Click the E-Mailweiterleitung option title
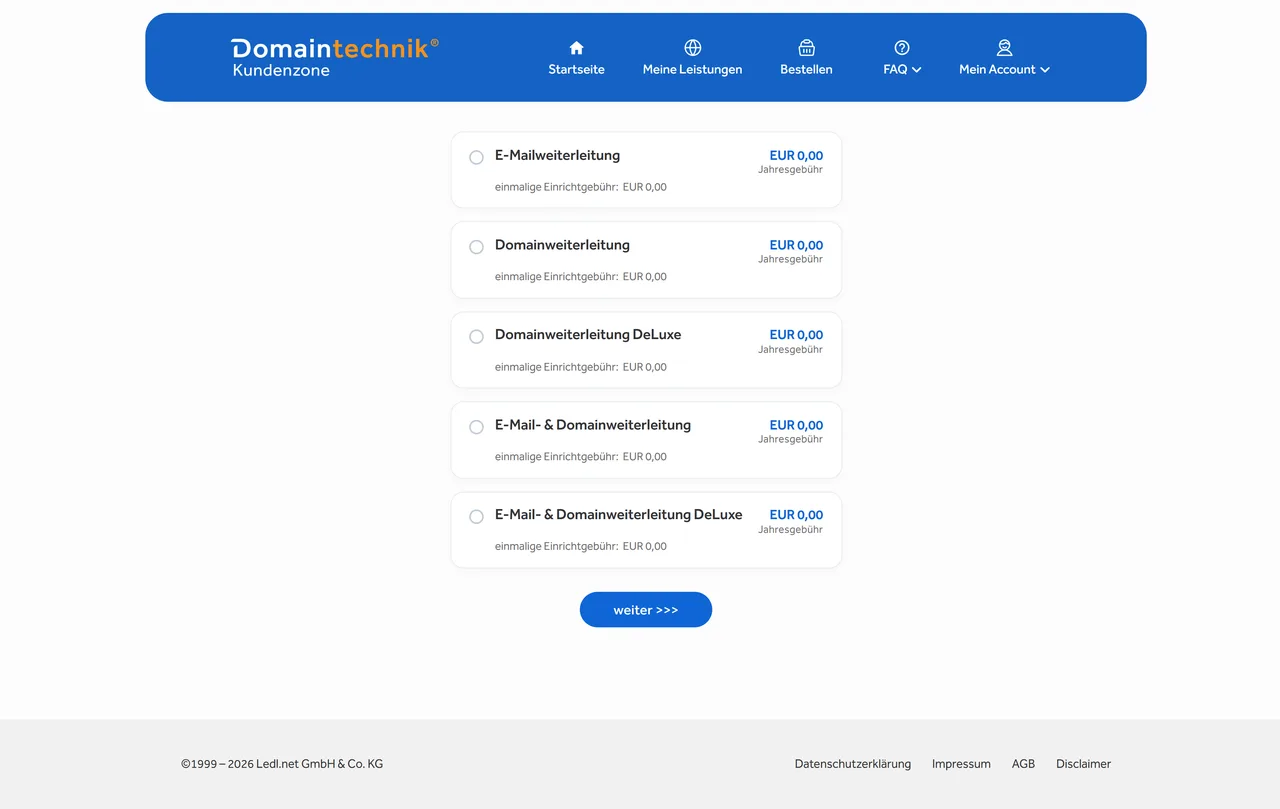 point(557,155)
